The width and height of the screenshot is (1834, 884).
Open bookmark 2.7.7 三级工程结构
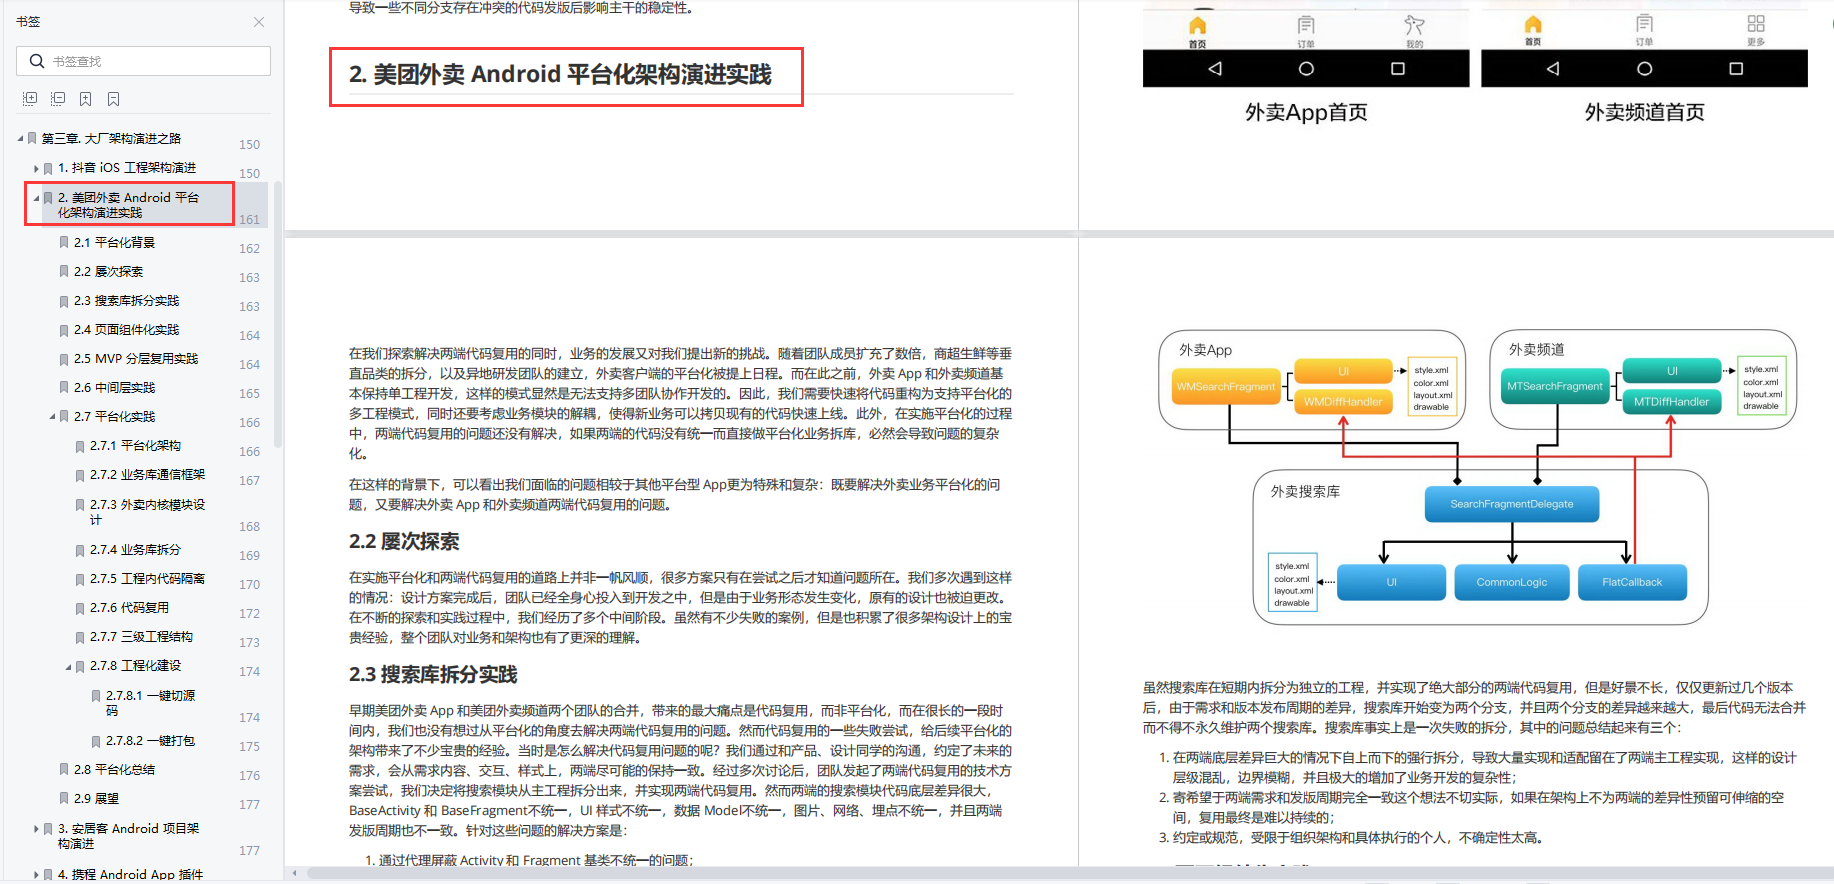[141, 637]
